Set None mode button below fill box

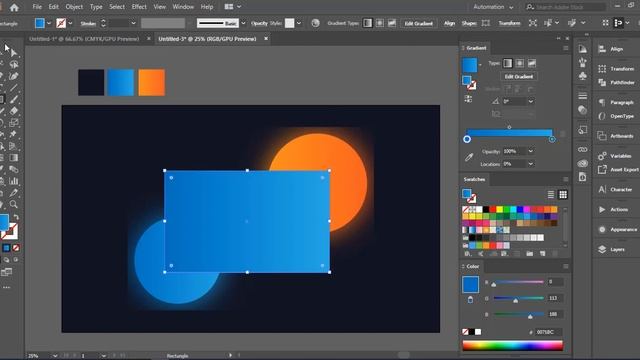click(16, 248)
